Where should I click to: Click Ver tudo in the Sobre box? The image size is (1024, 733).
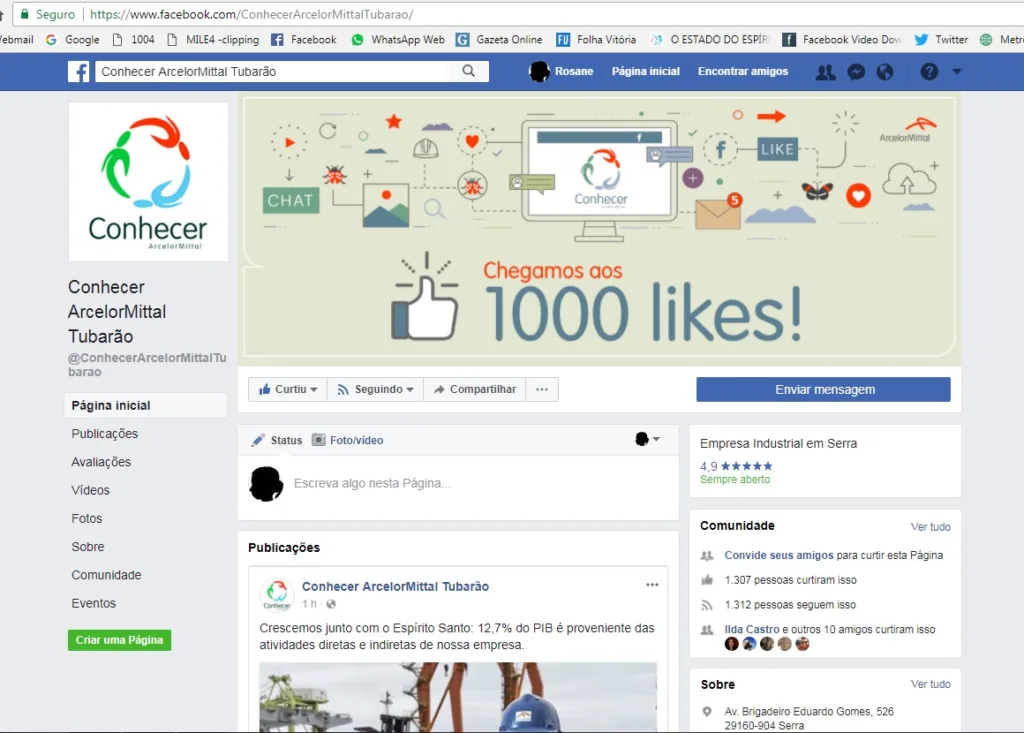[x=931, y=684]
